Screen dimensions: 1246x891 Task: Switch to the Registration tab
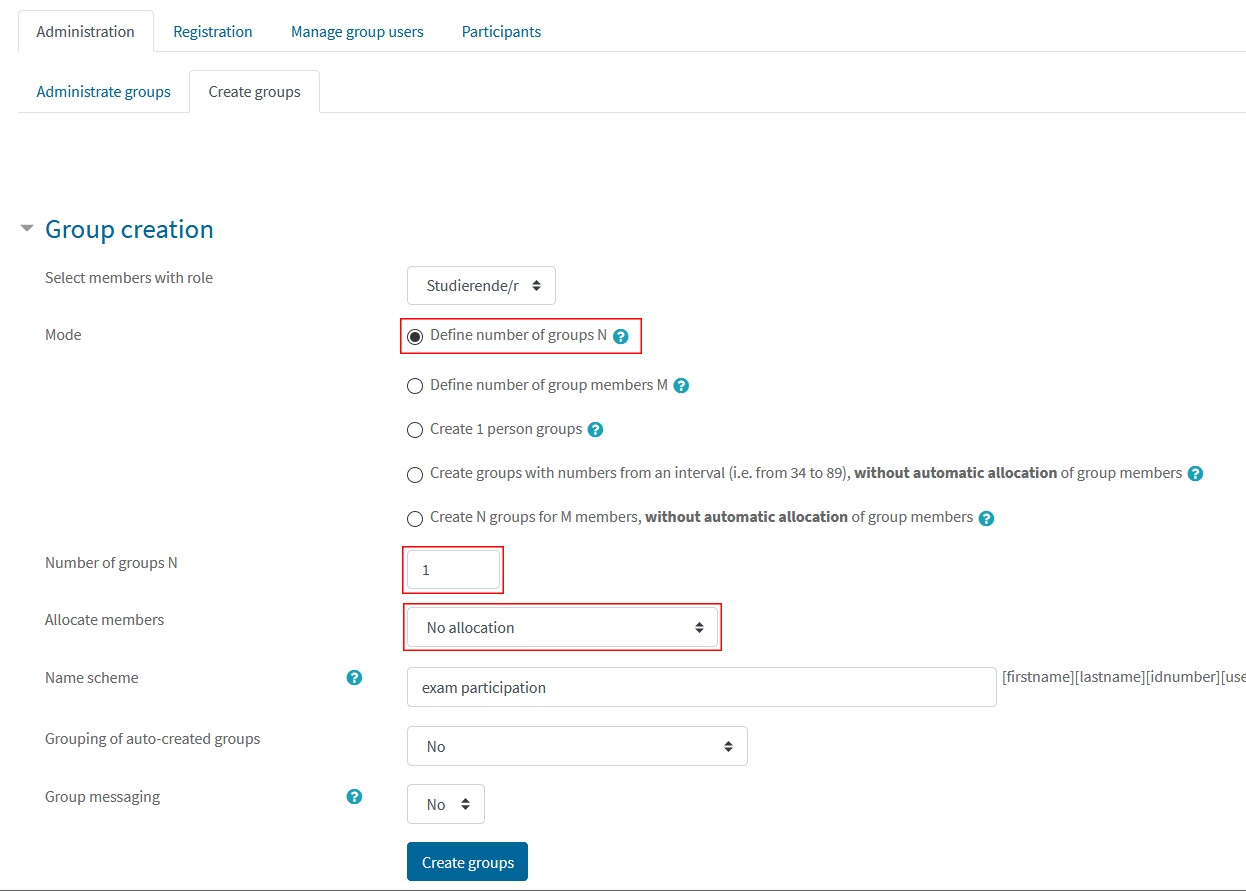(213, 31)
